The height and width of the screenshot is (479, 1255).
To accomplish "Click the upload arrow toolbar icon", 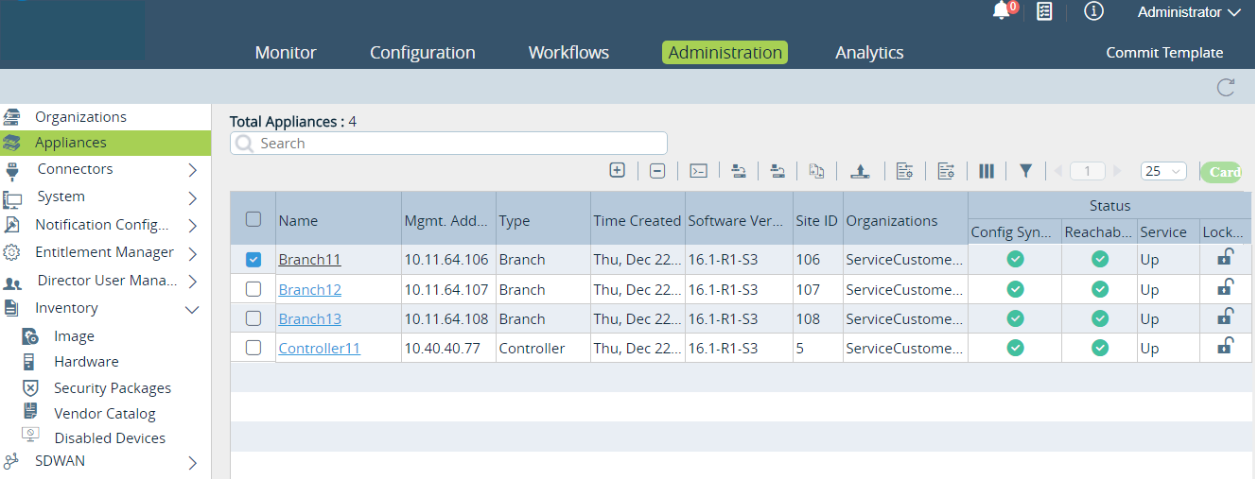I will click(x=859, y=171).
